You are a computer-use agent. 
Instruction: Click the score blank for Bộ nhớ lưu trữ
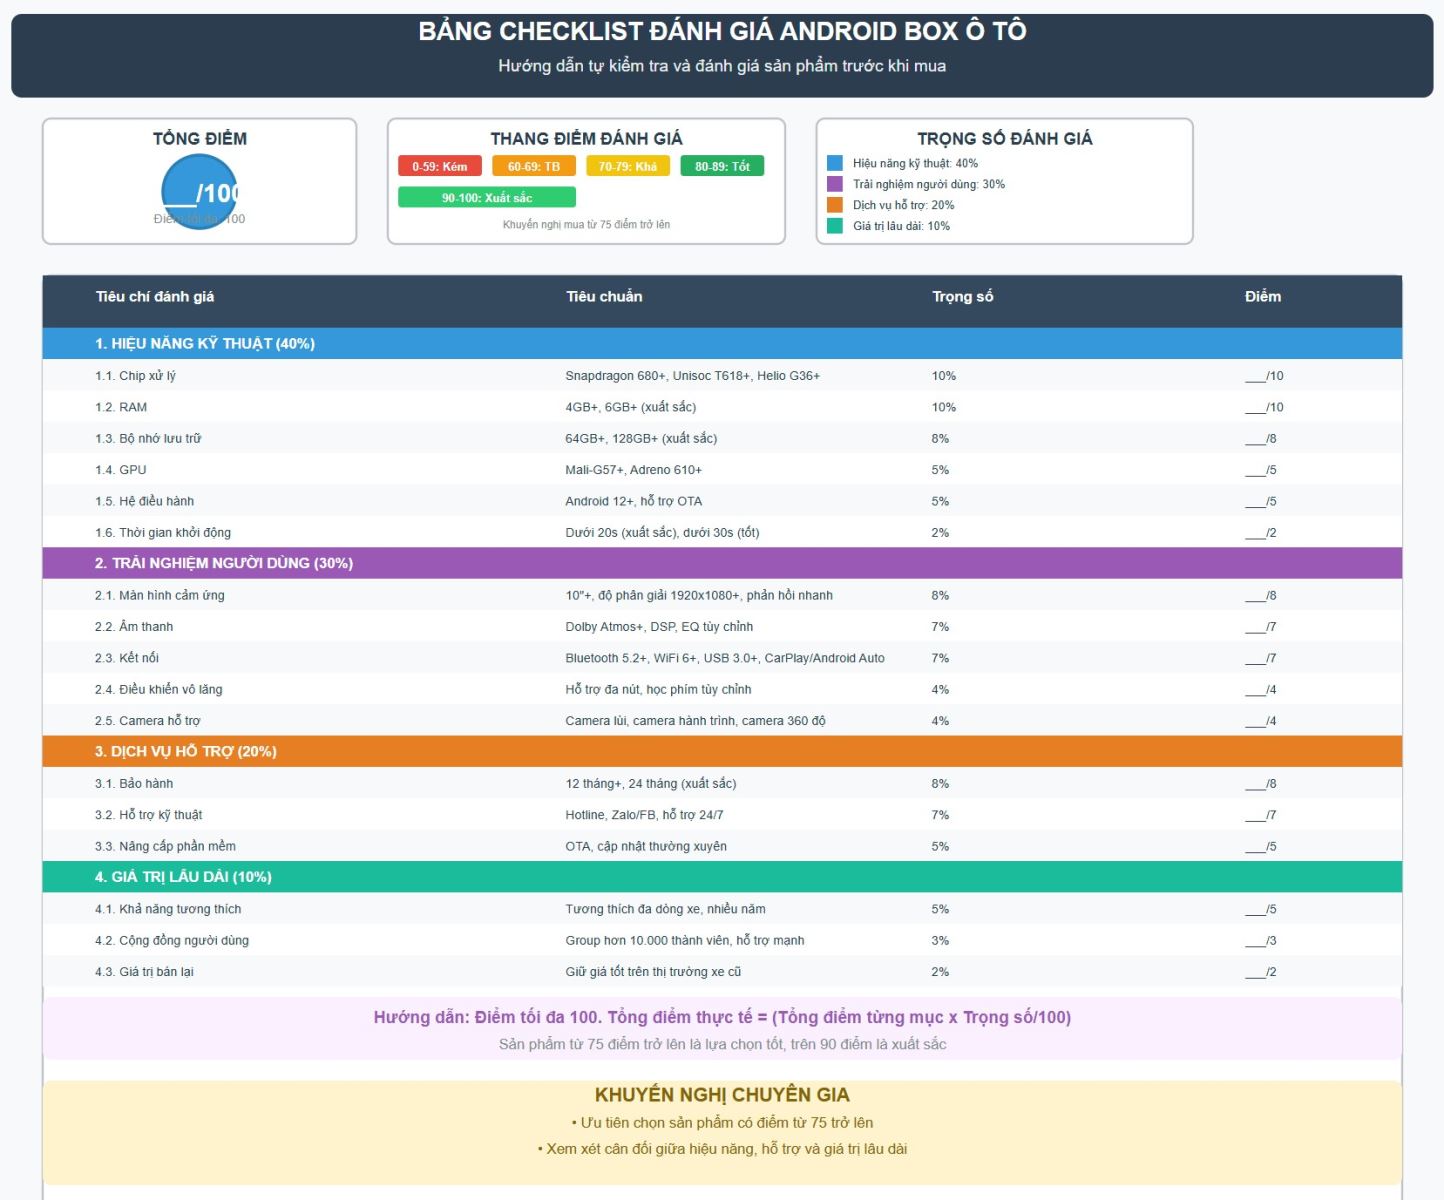(x=1261, y=438)
